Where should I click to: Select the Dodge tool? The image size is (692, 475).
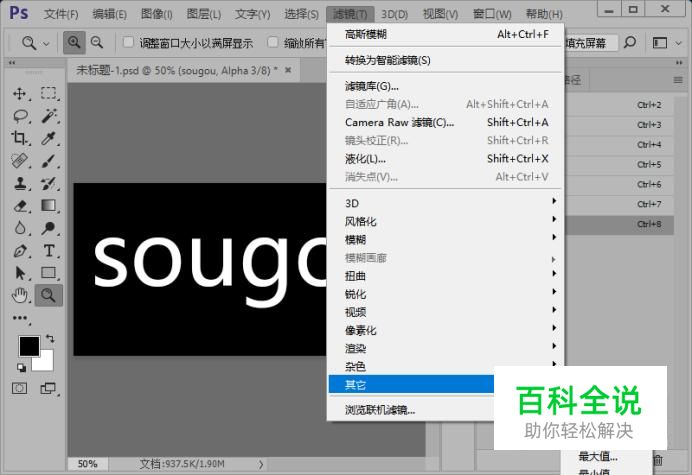pyautogui.click(x=49, y=228)
